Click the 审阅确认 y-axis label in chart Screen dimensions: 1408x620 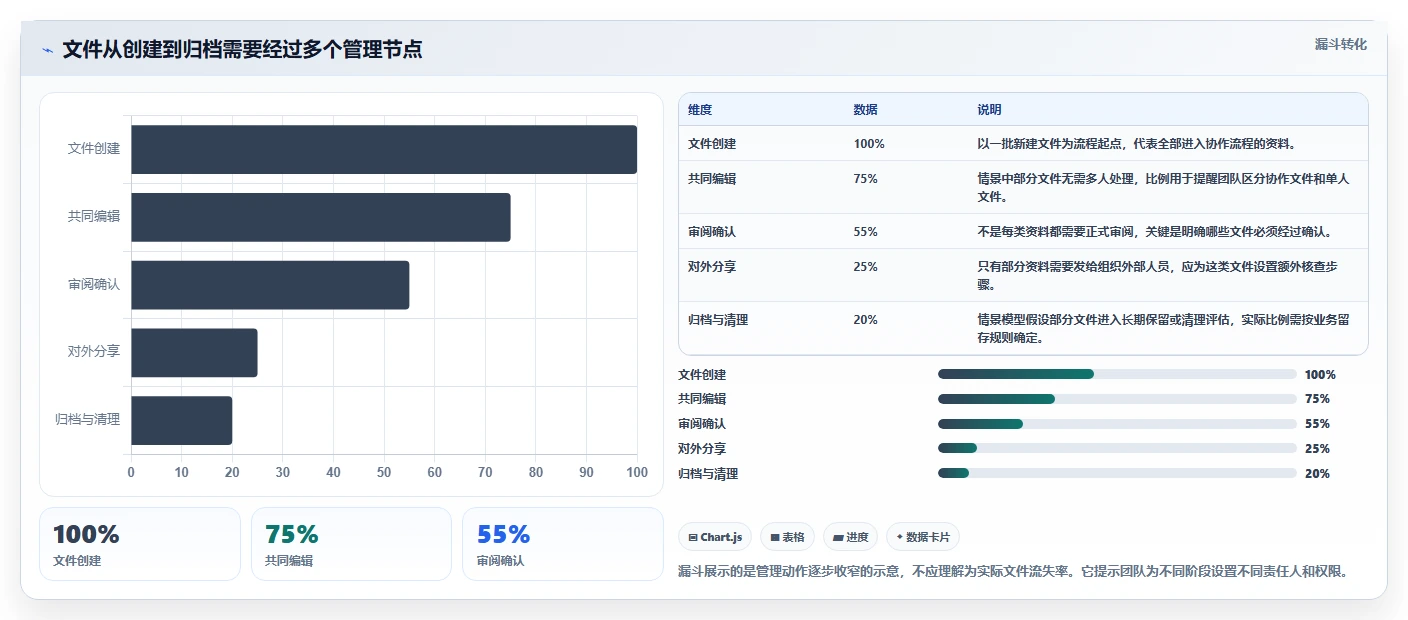click(x=94, y=285)
